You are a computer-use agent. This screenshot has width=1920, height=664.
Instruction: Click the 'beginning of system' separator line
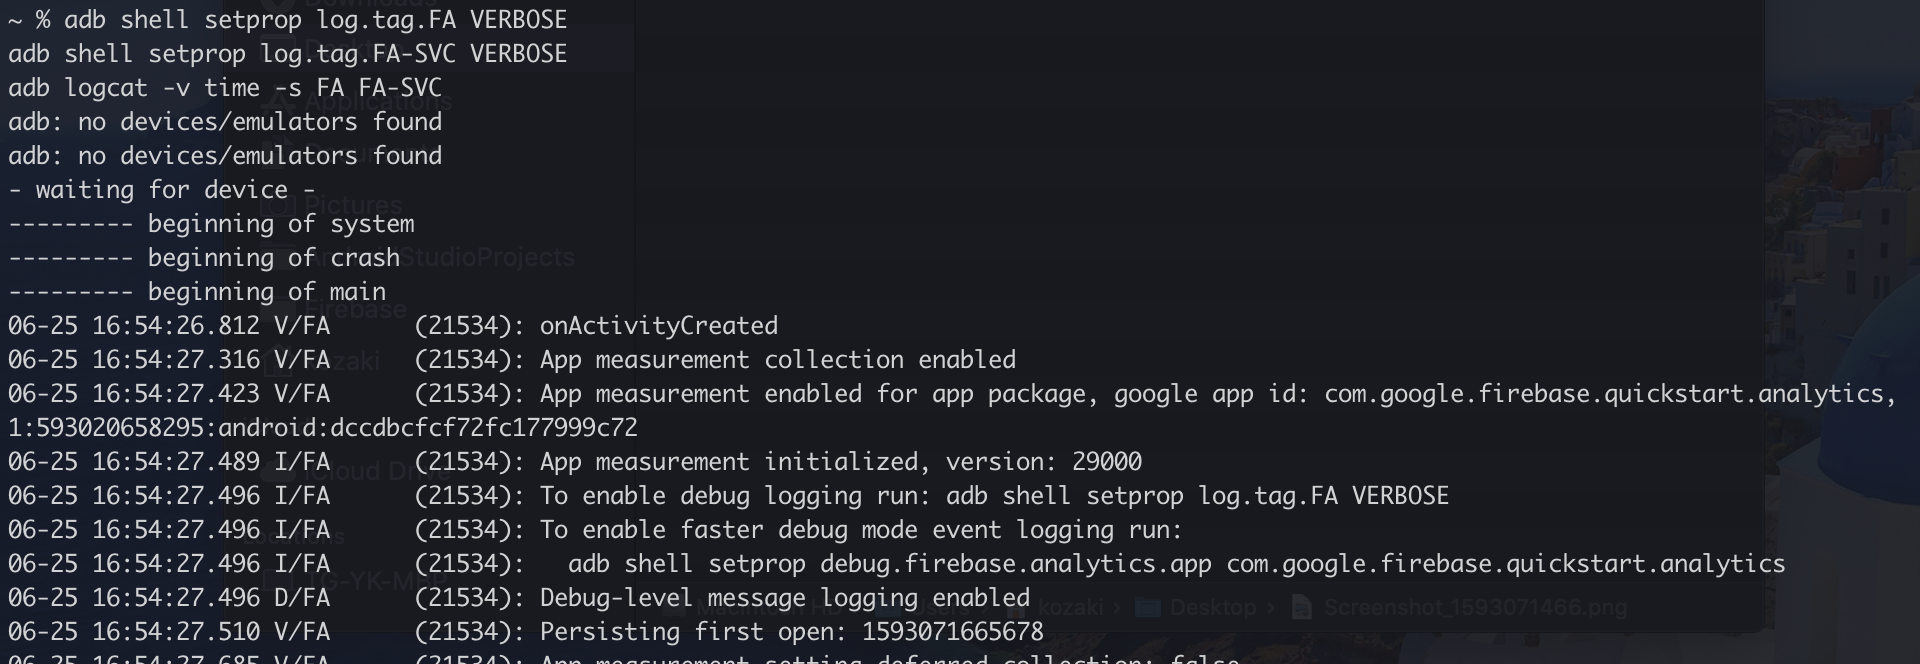point(211,224)
